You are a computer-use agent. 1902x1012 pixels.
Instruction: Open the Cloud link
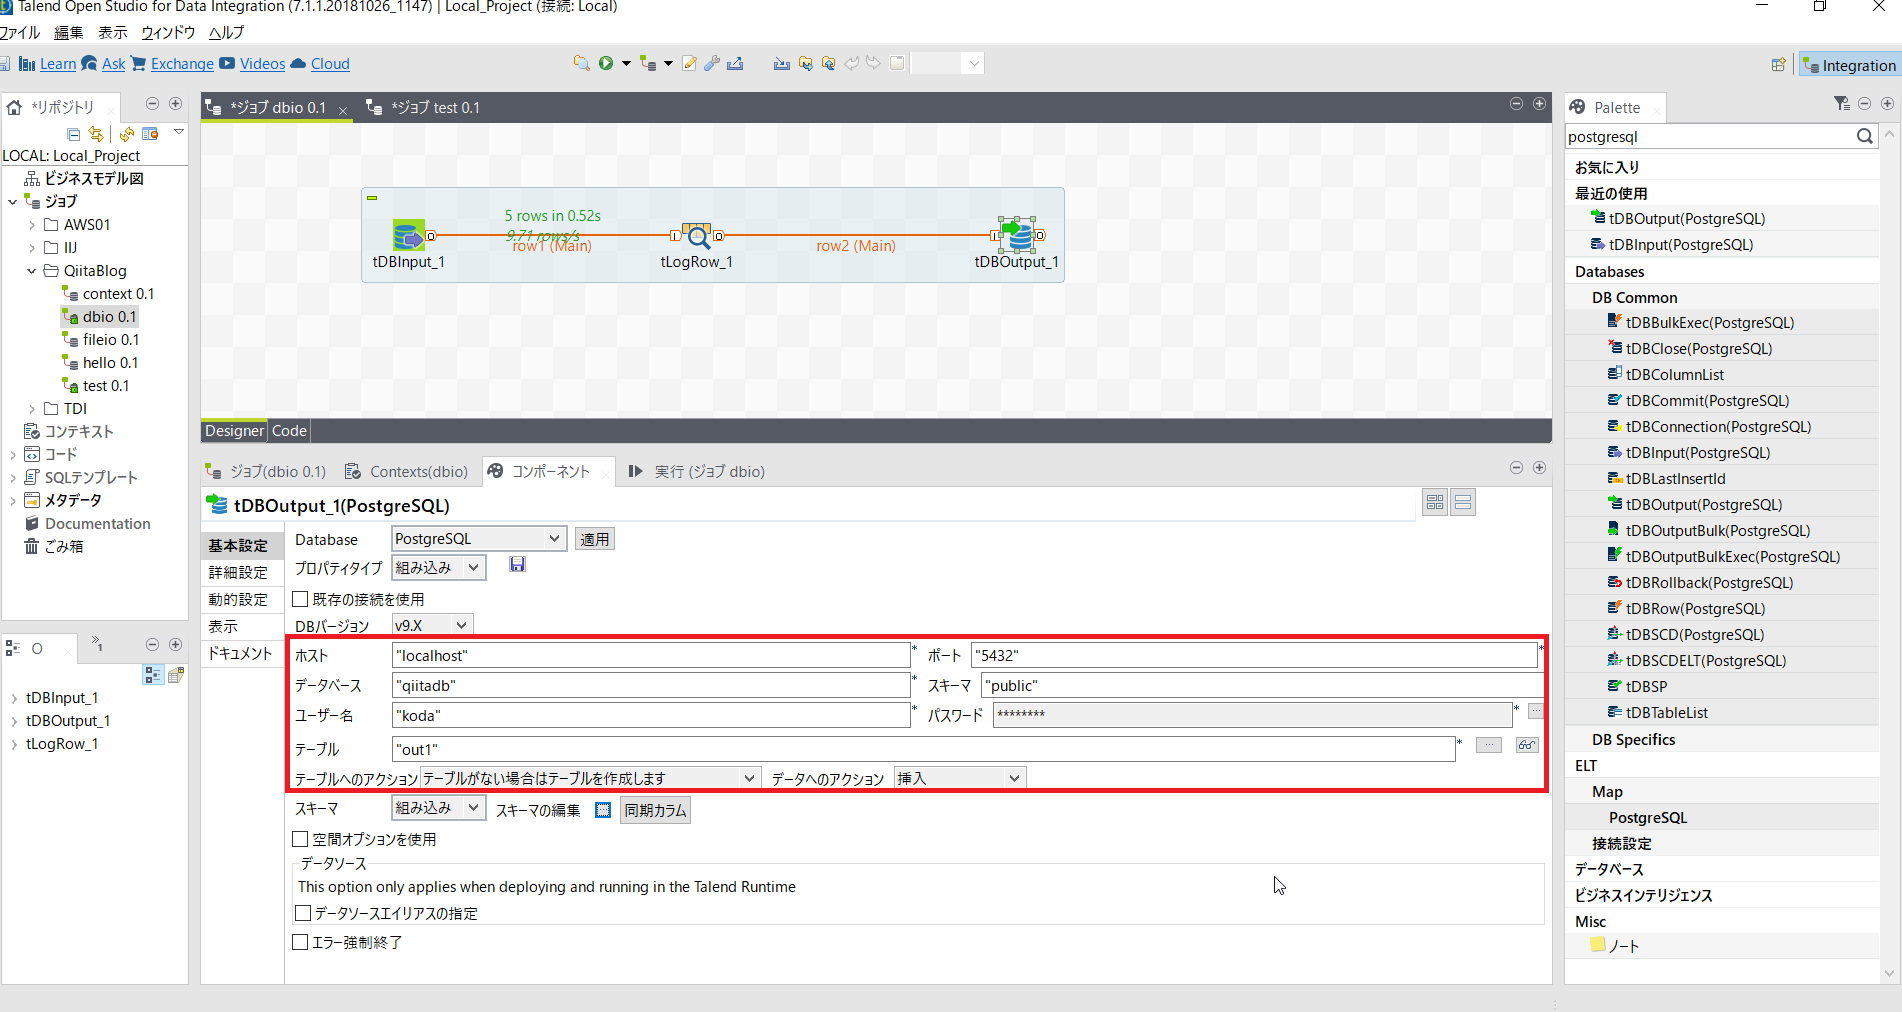[330, 64]
